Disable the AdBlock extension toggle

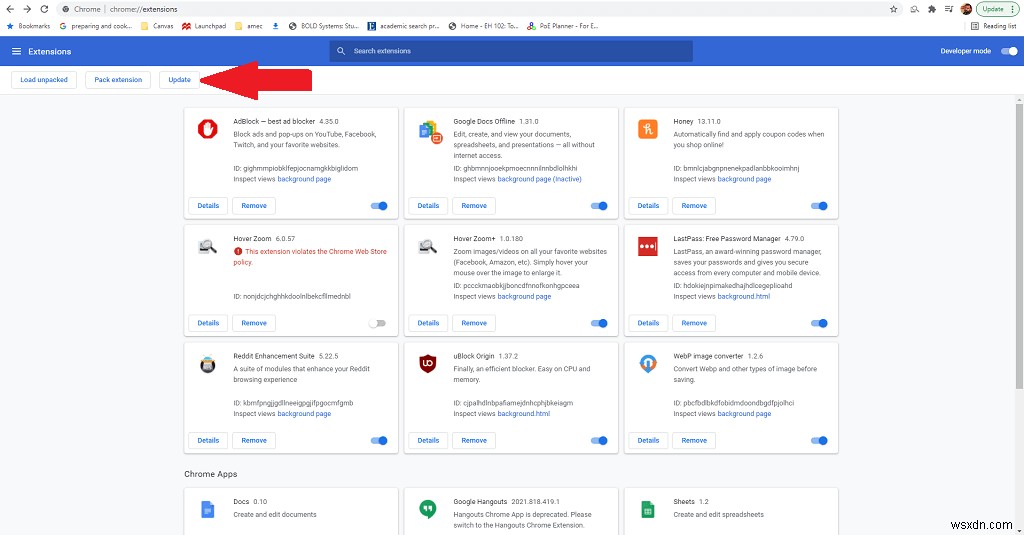[x=379, y=206]
